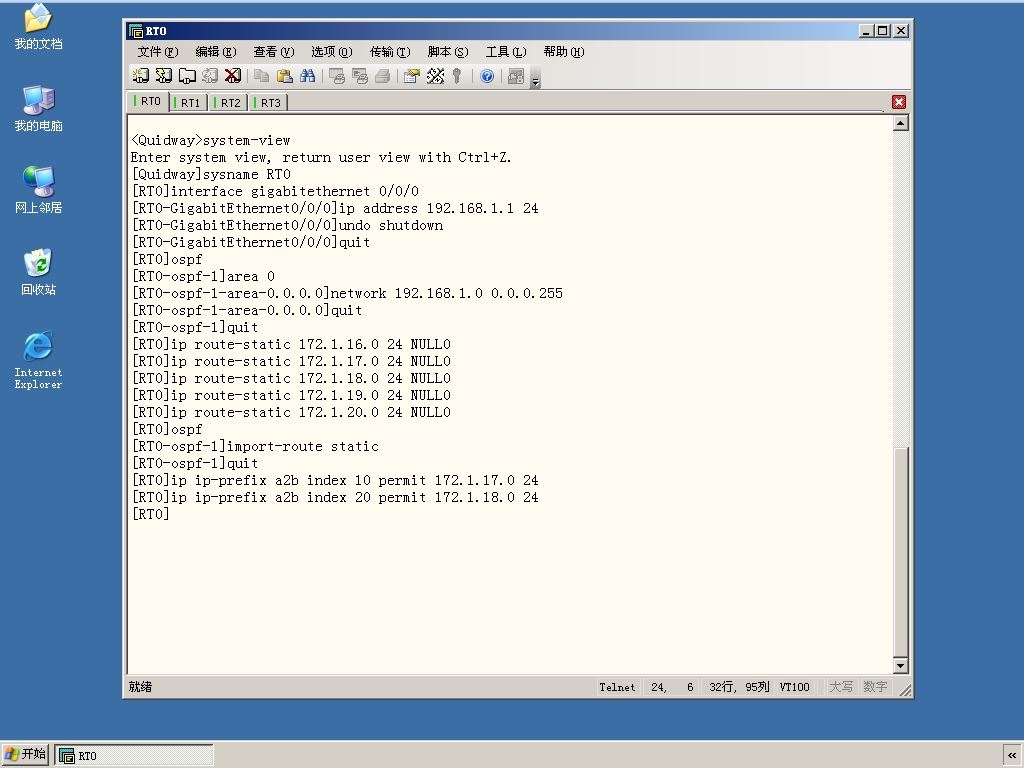This screenshot has height=768, width=1024.
Task: Click the 大写 caps lock indicator
Action: click(840, 687)
